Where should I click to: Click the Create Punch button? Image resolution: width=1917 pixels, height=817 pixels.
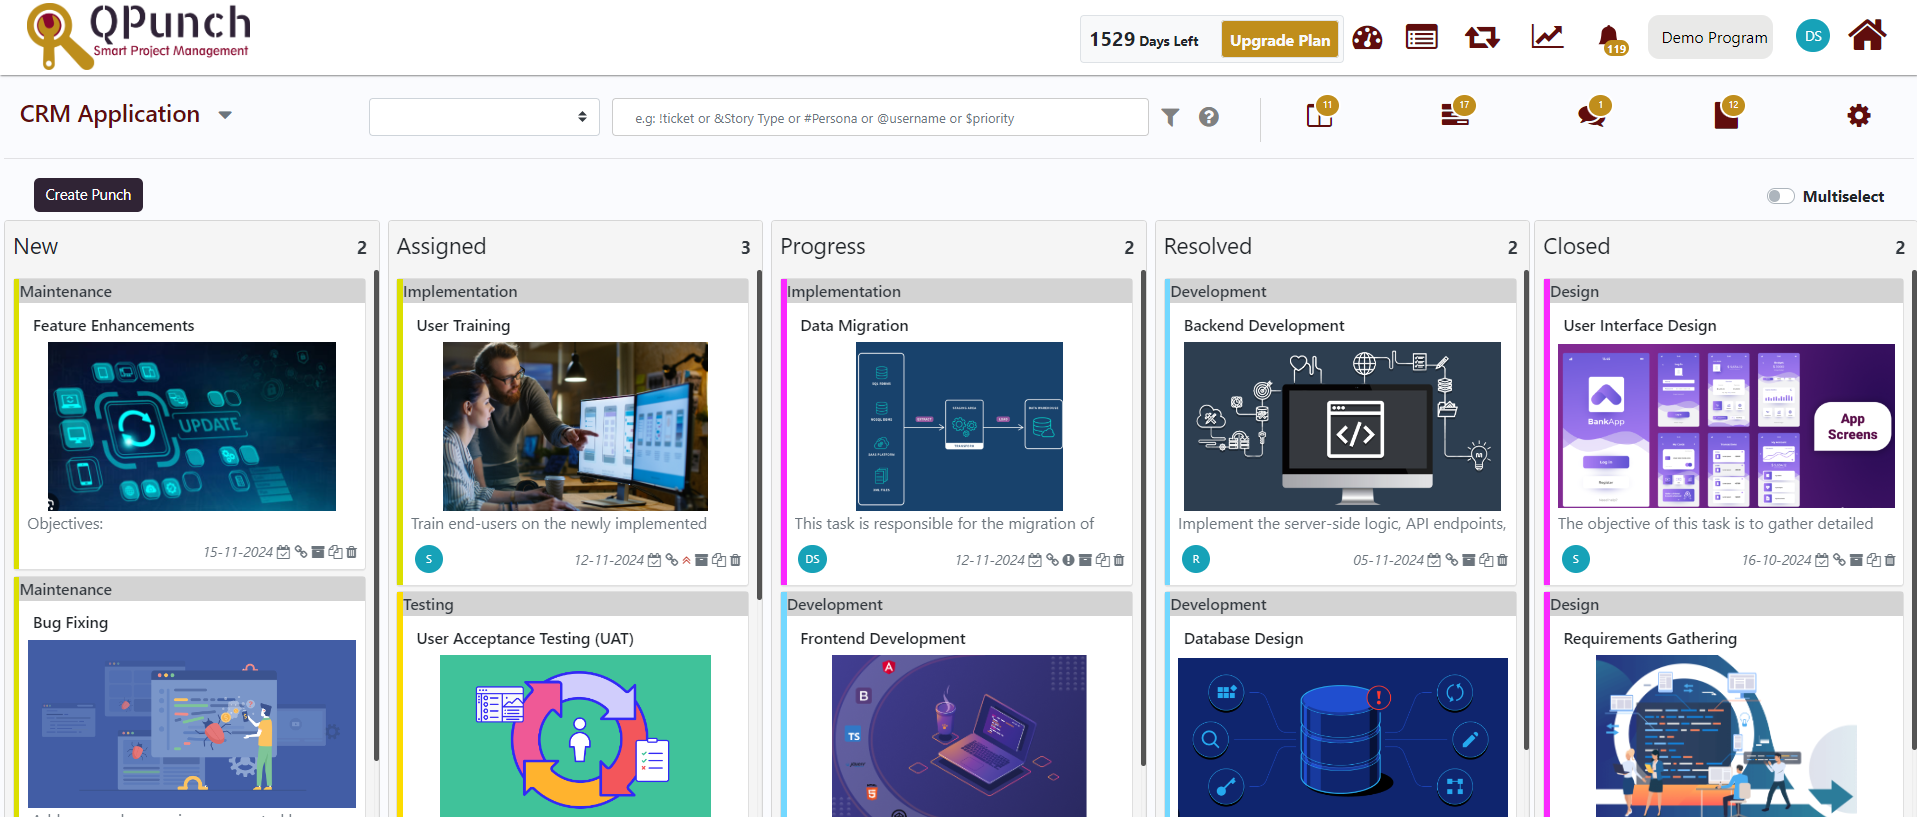pyautogui.click(x=88, y=195)
